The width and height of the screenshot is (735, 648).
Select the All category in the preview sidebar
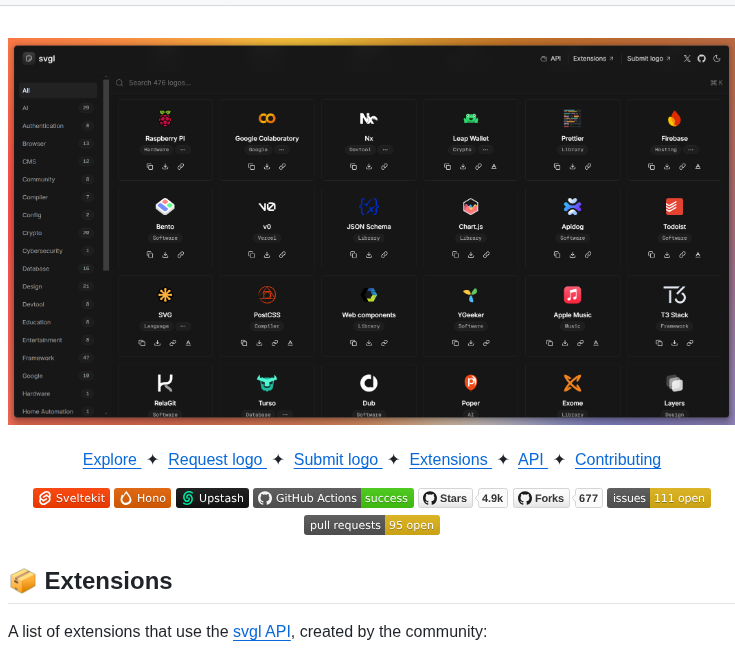coord(58,90)
